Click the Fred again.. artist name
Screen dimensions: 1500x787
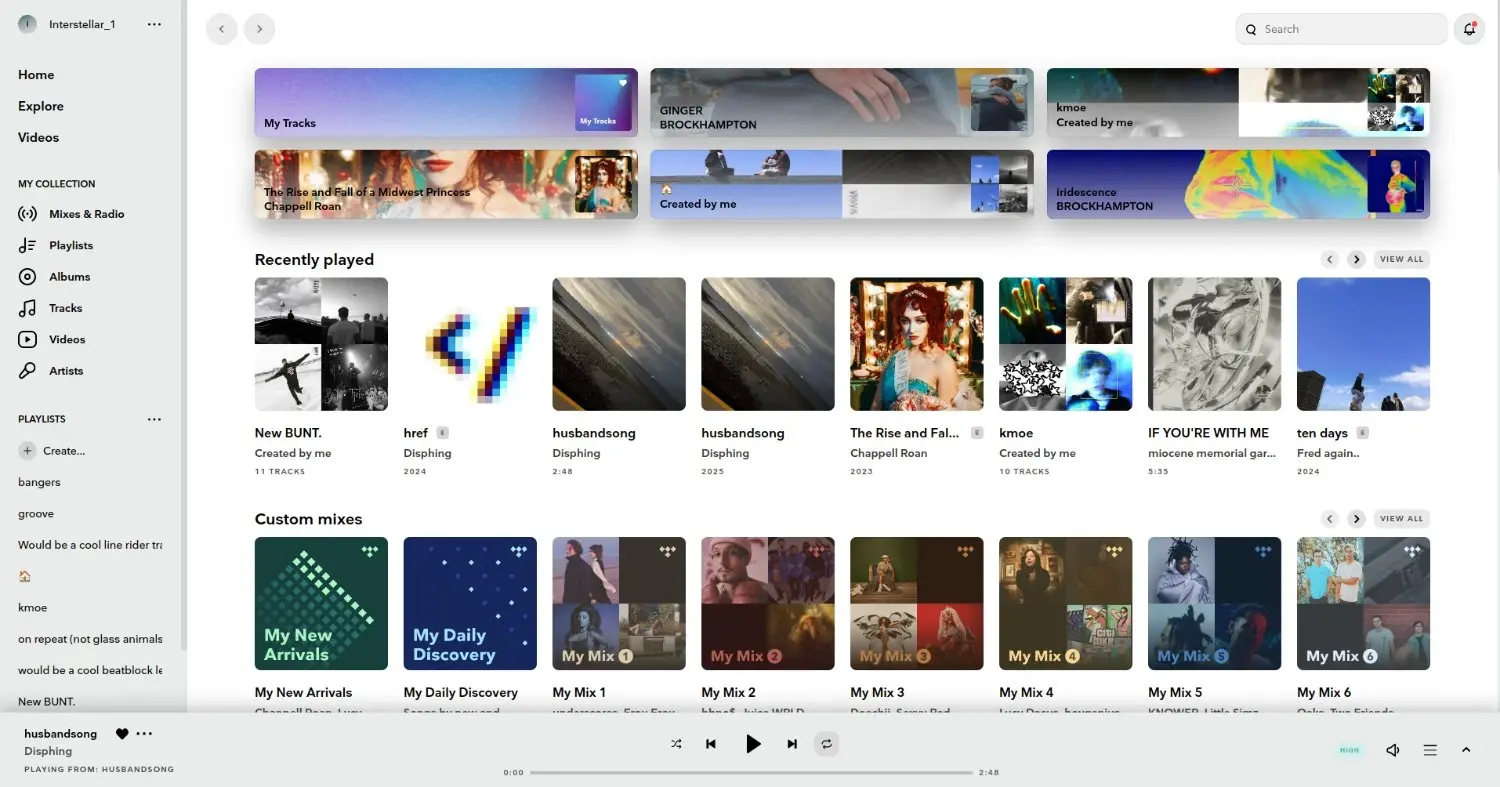1328,453
